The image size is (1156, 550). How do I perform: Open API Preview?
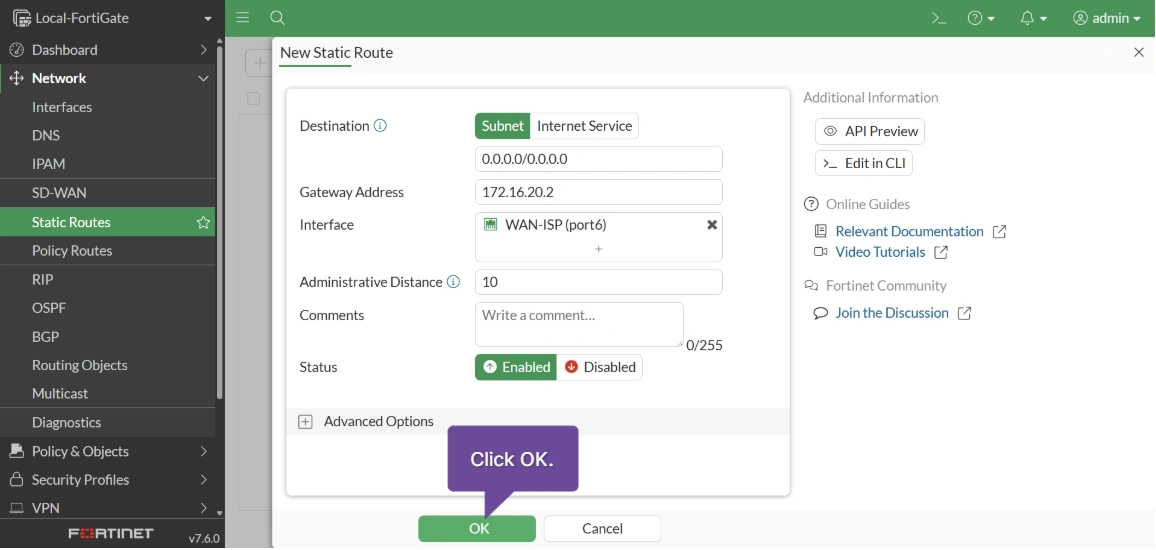click(870, 131)
